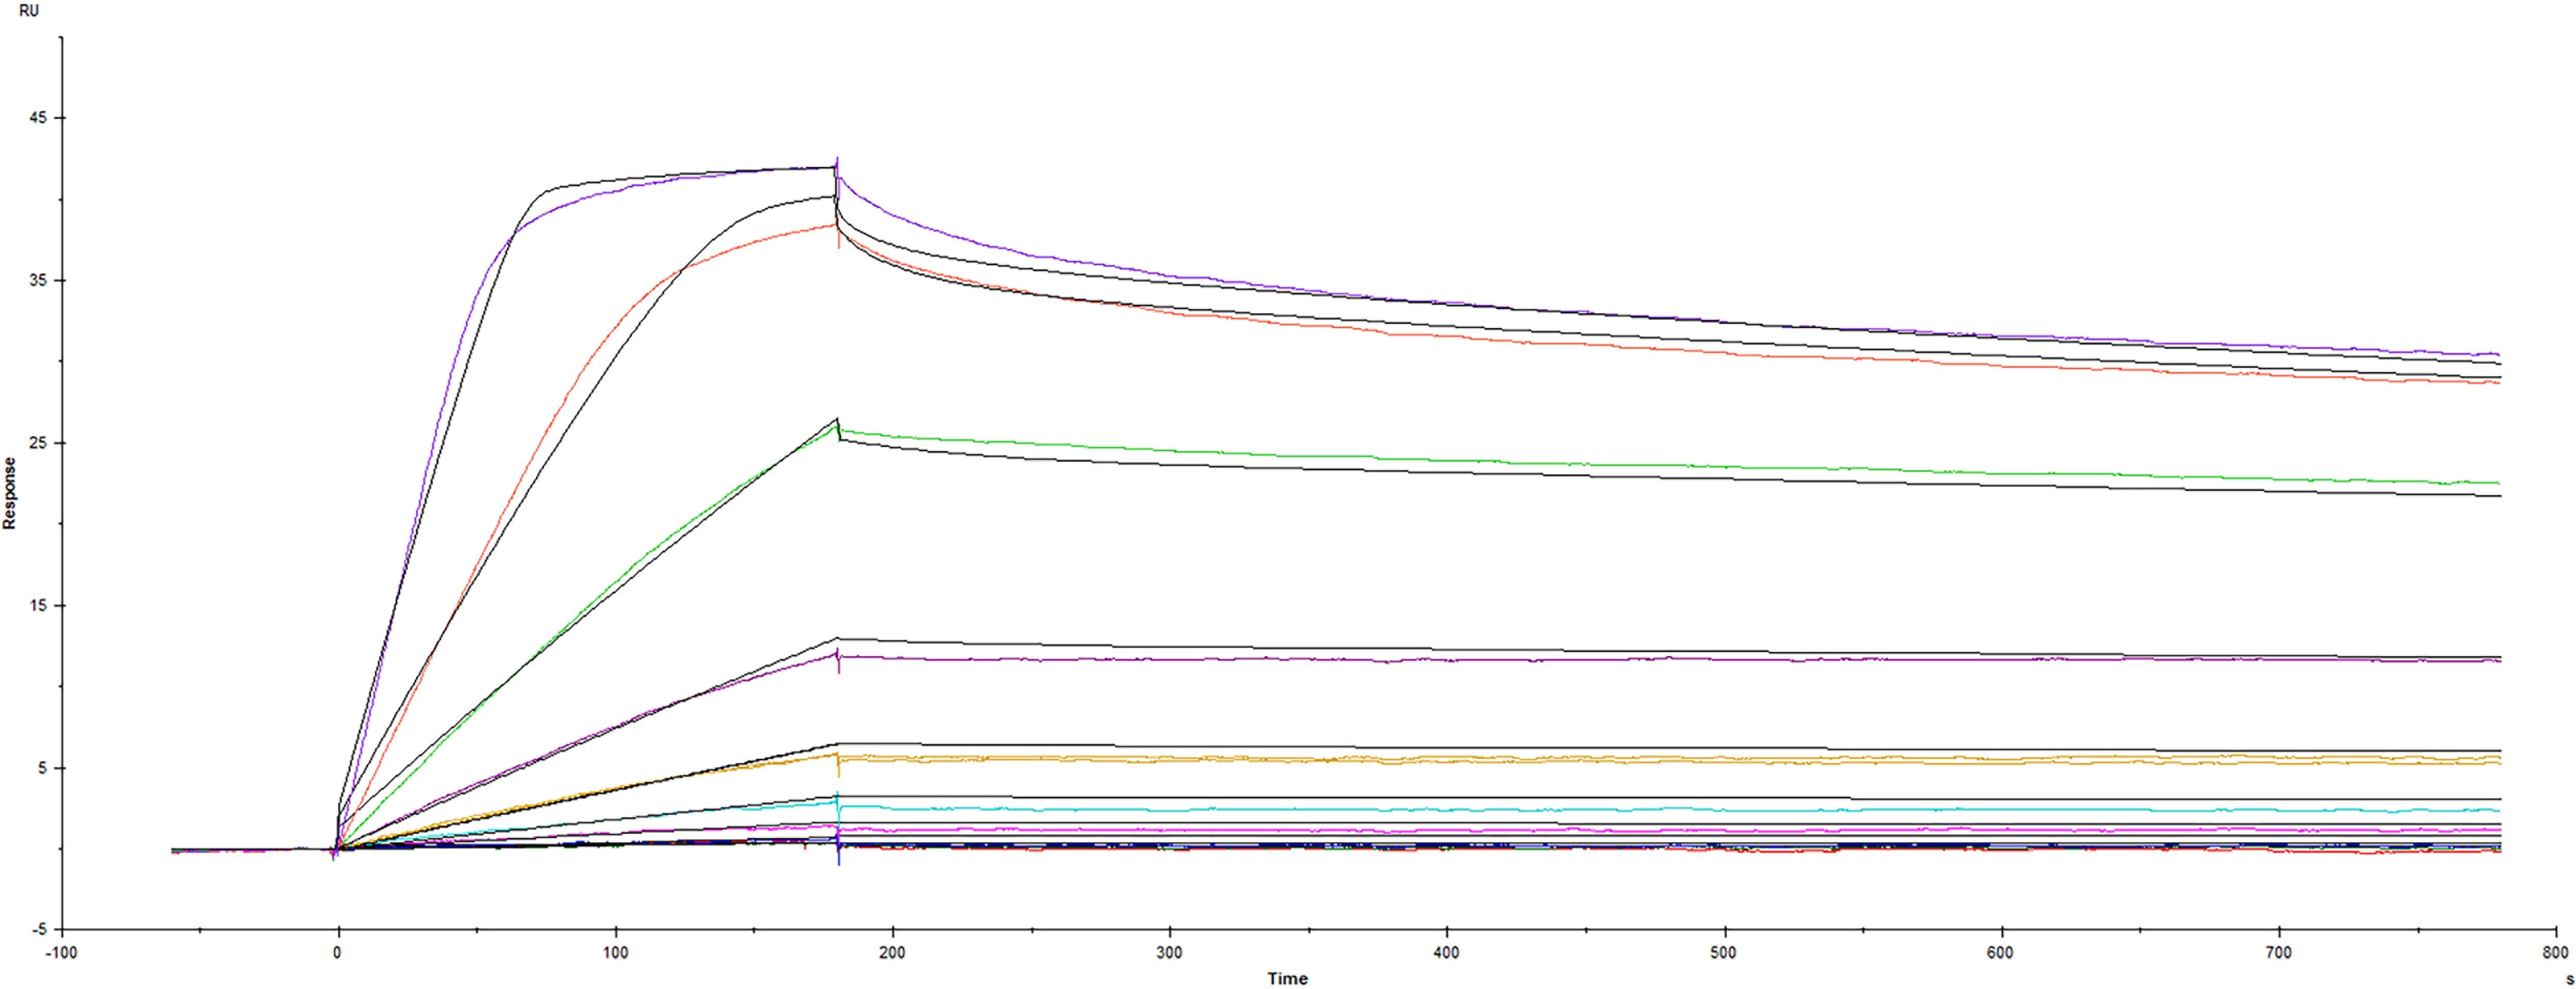Click the 400 tick label on time axis

click(1446, 952)
